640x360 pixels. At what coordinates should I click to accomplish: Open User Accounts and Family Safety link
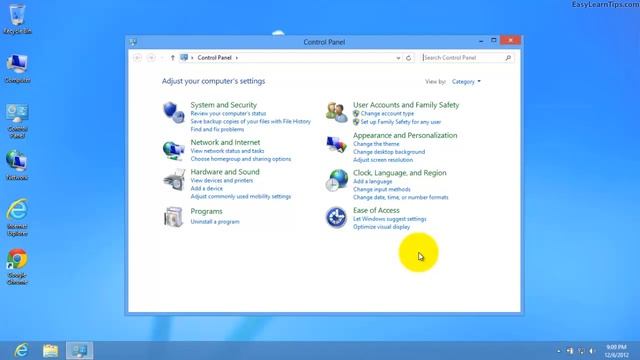click(406, 105)
